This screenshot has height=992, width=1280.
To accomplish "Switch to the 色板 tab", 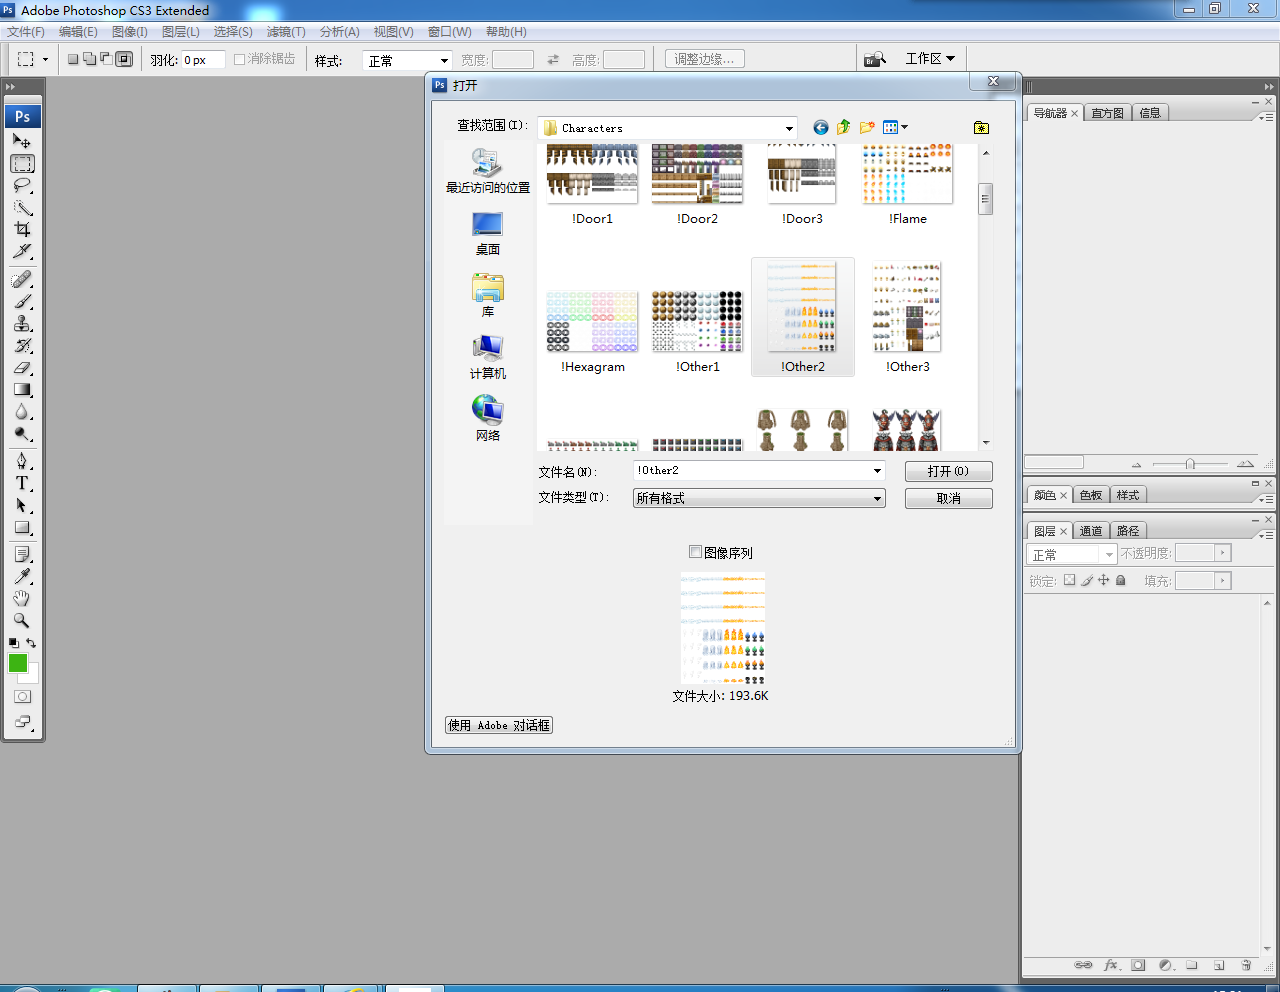I will [1090, 495].
